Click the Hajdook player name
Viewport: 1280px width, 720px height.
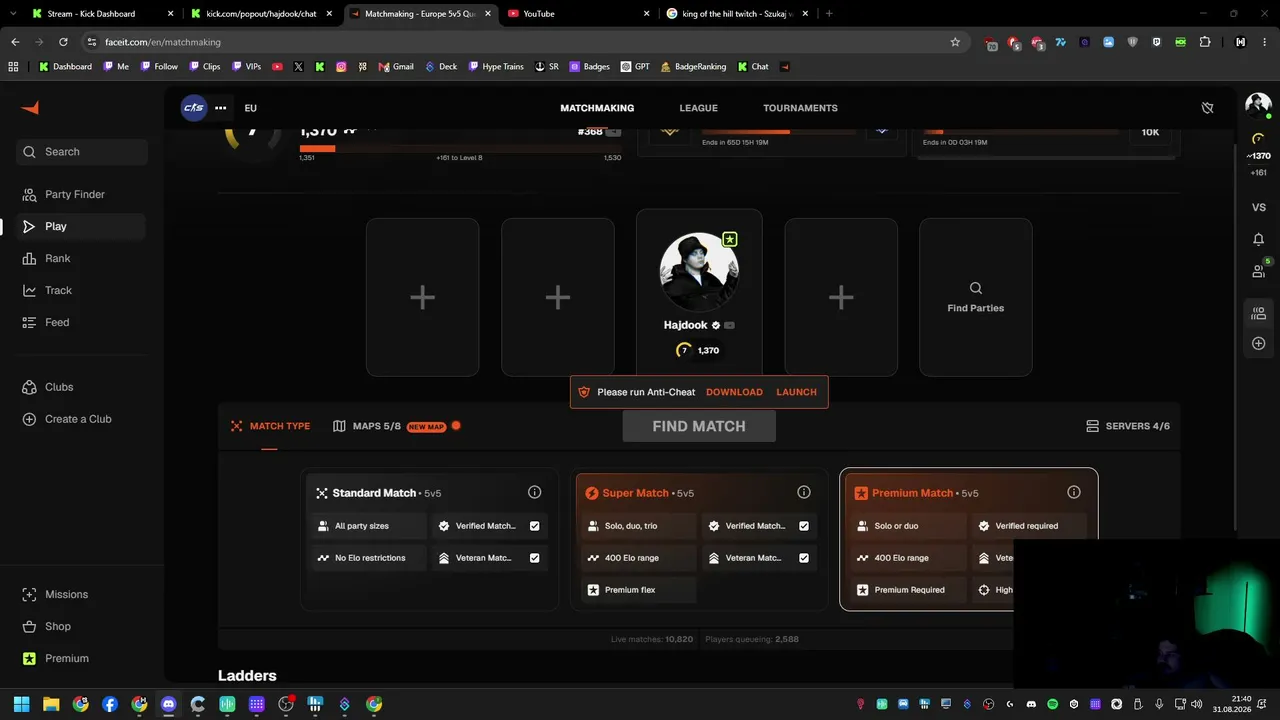coord(685,325)
